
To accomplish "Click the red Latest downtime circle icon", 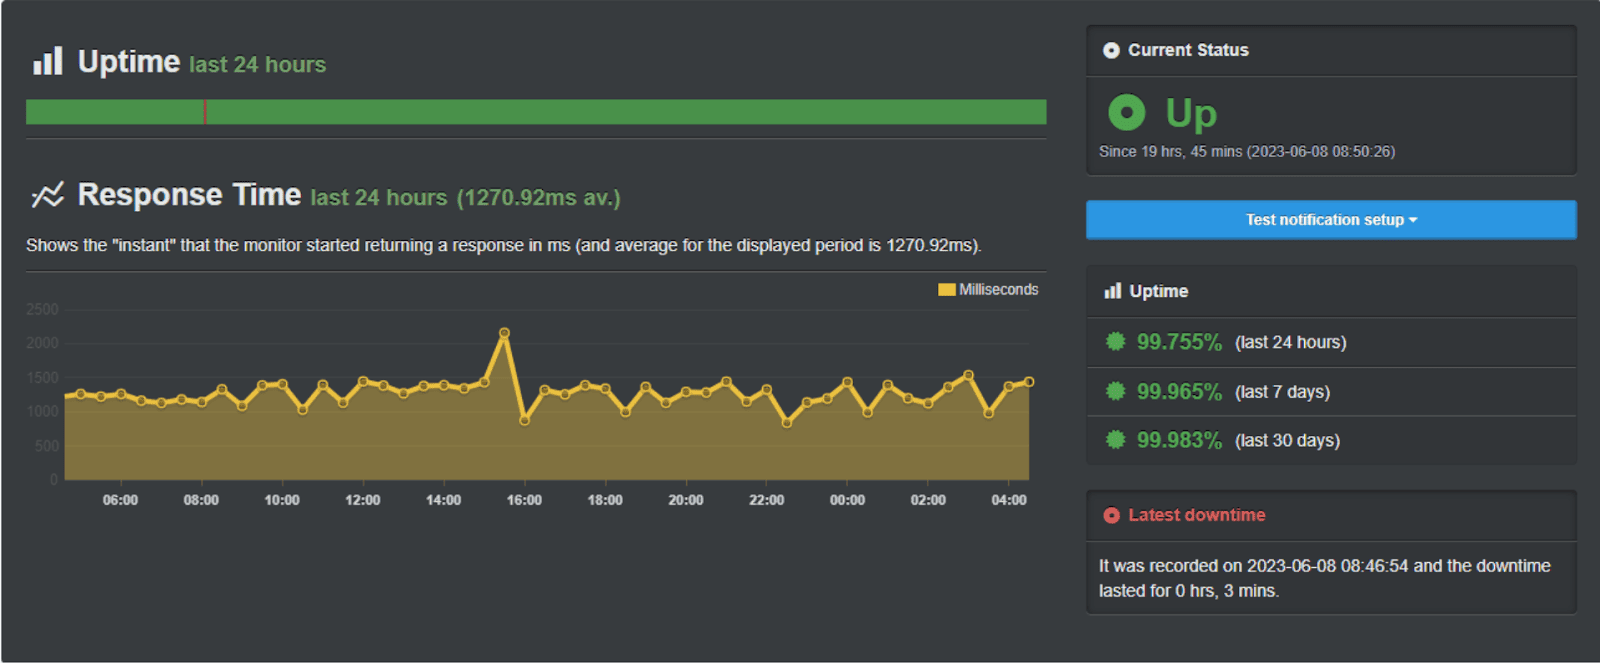I will pyautogui.click(x=1111, y=516).
